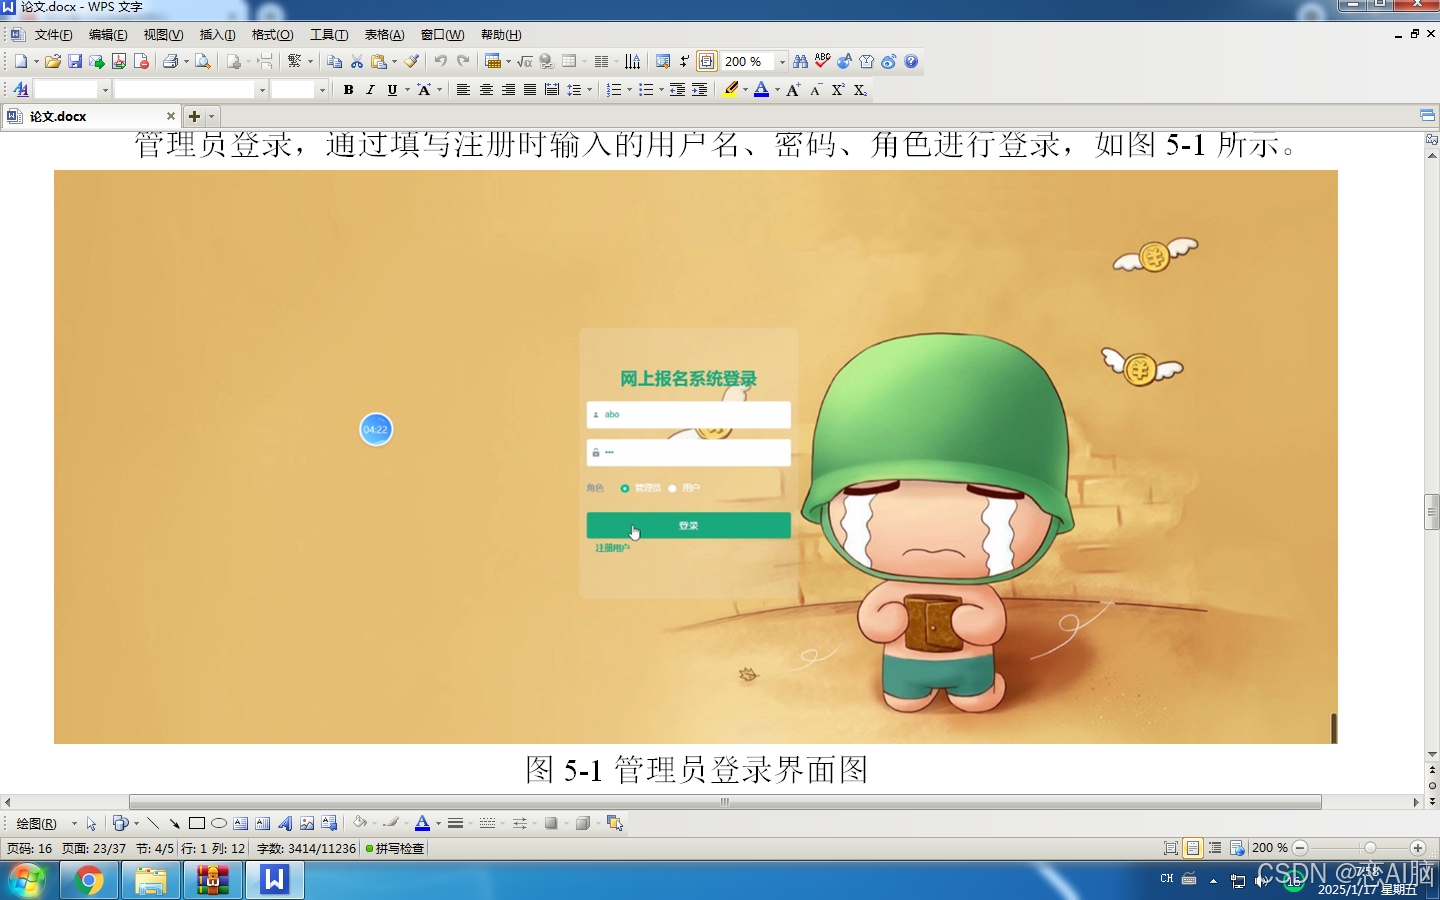Apply subscript formatting

[x=860, y=90]
